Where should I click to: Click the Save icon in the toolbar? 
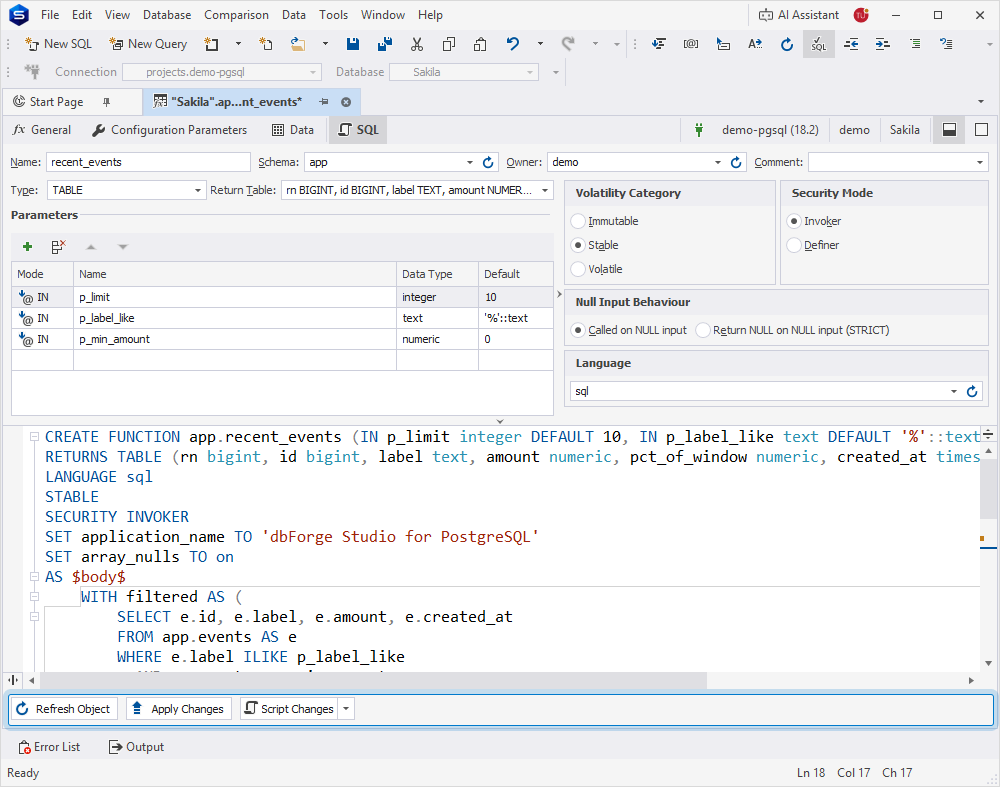coord(353,44)
